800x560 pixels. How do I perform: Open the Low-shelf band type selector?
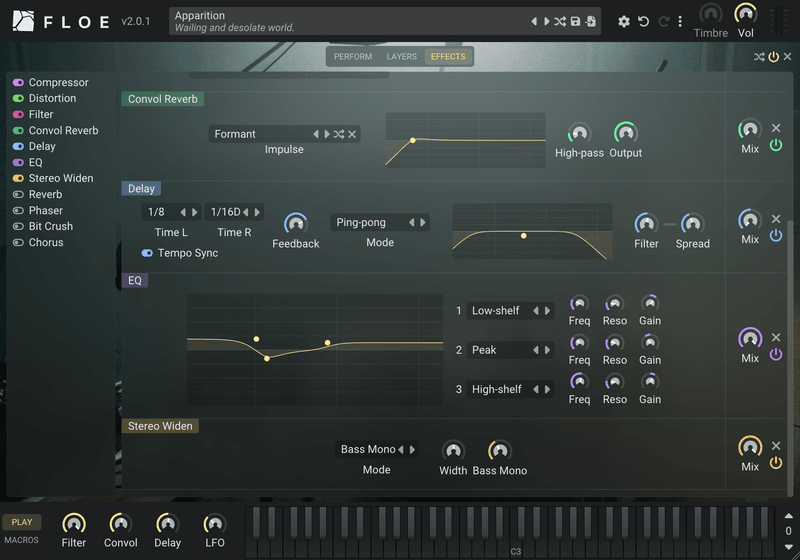point(510,311)
